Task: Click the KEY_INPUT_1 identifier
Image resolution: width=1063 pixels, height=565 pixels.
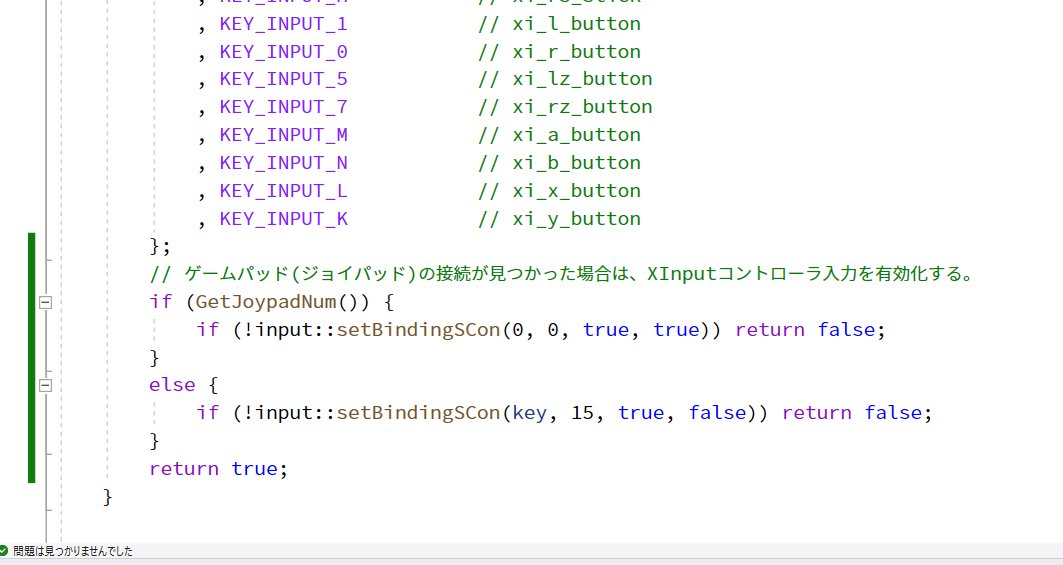Action: [283, 24]
